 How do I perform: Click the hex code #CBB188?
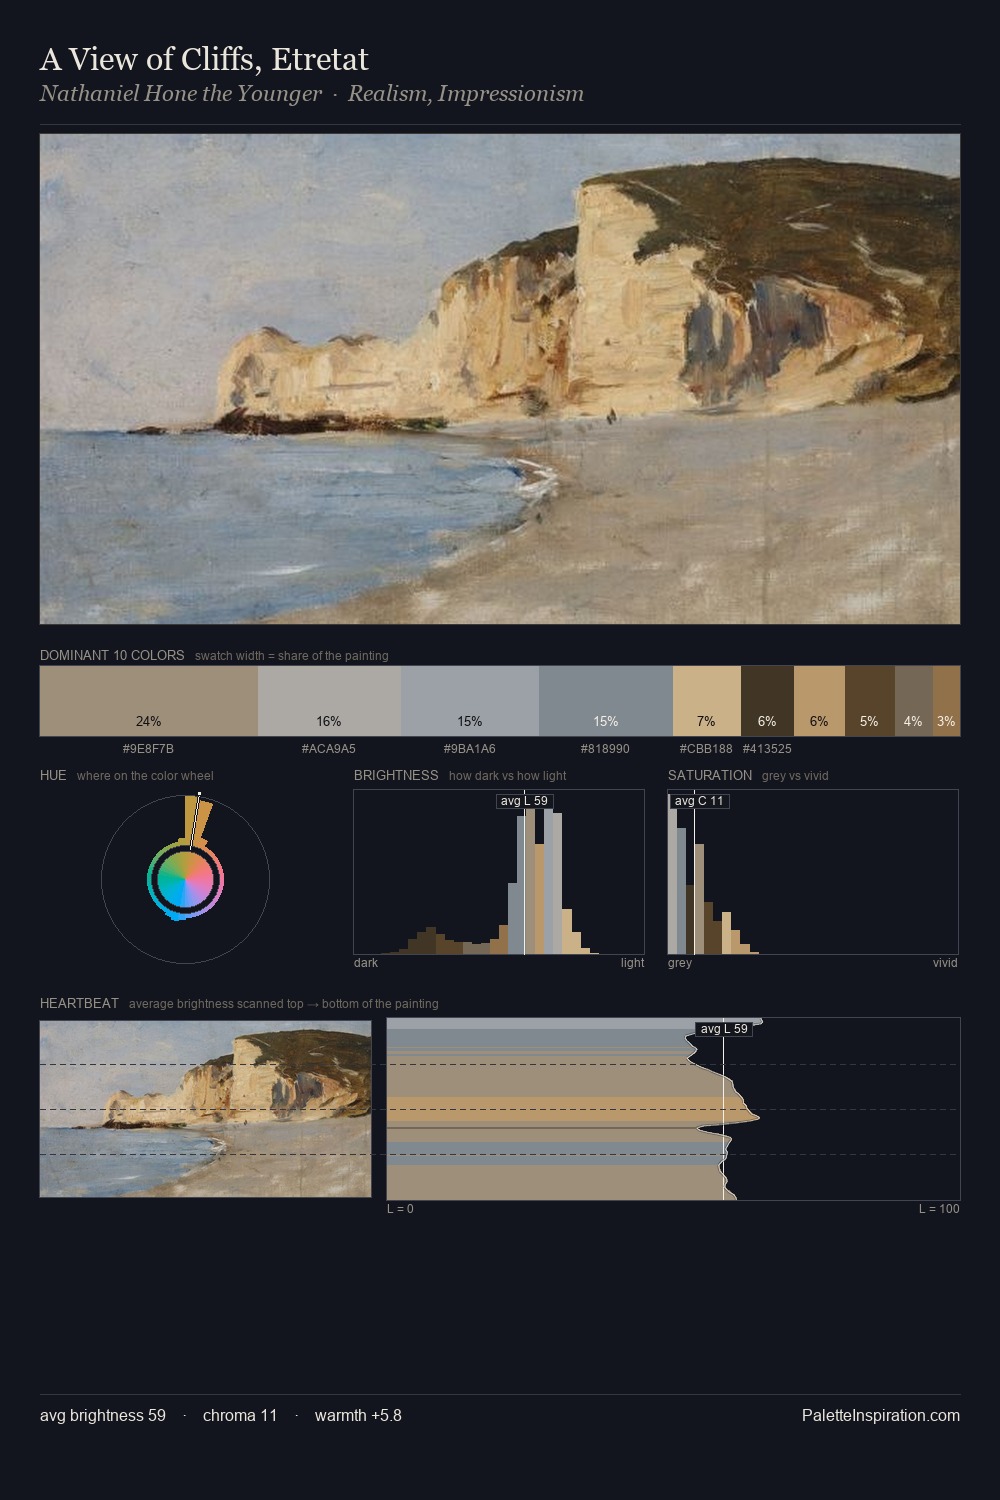point(706,749)
